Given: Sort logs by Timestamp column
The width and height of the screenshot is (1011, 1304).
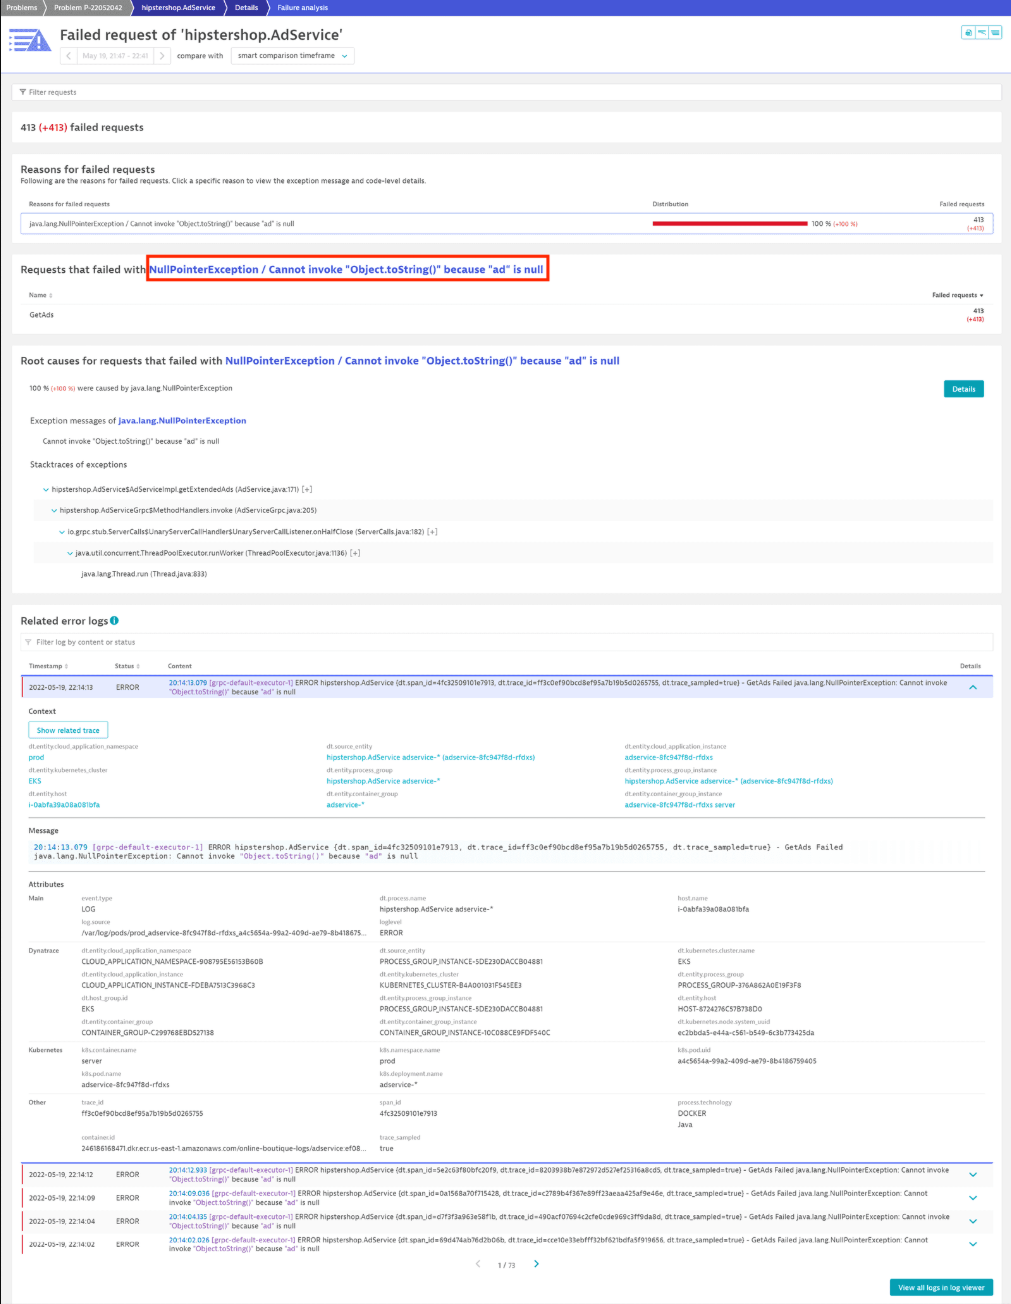Looking at the screenshot, I should coord(48,666).
